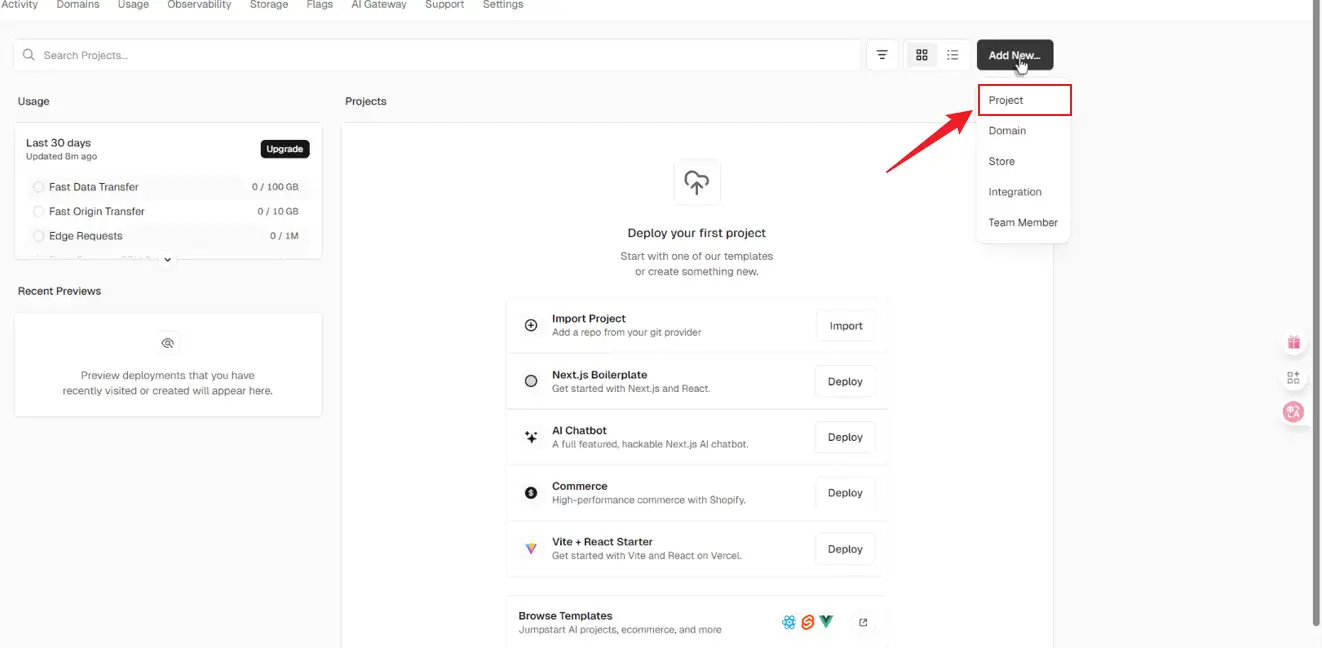Click the Vue logo in Browse Templates

tap(826, 622)
